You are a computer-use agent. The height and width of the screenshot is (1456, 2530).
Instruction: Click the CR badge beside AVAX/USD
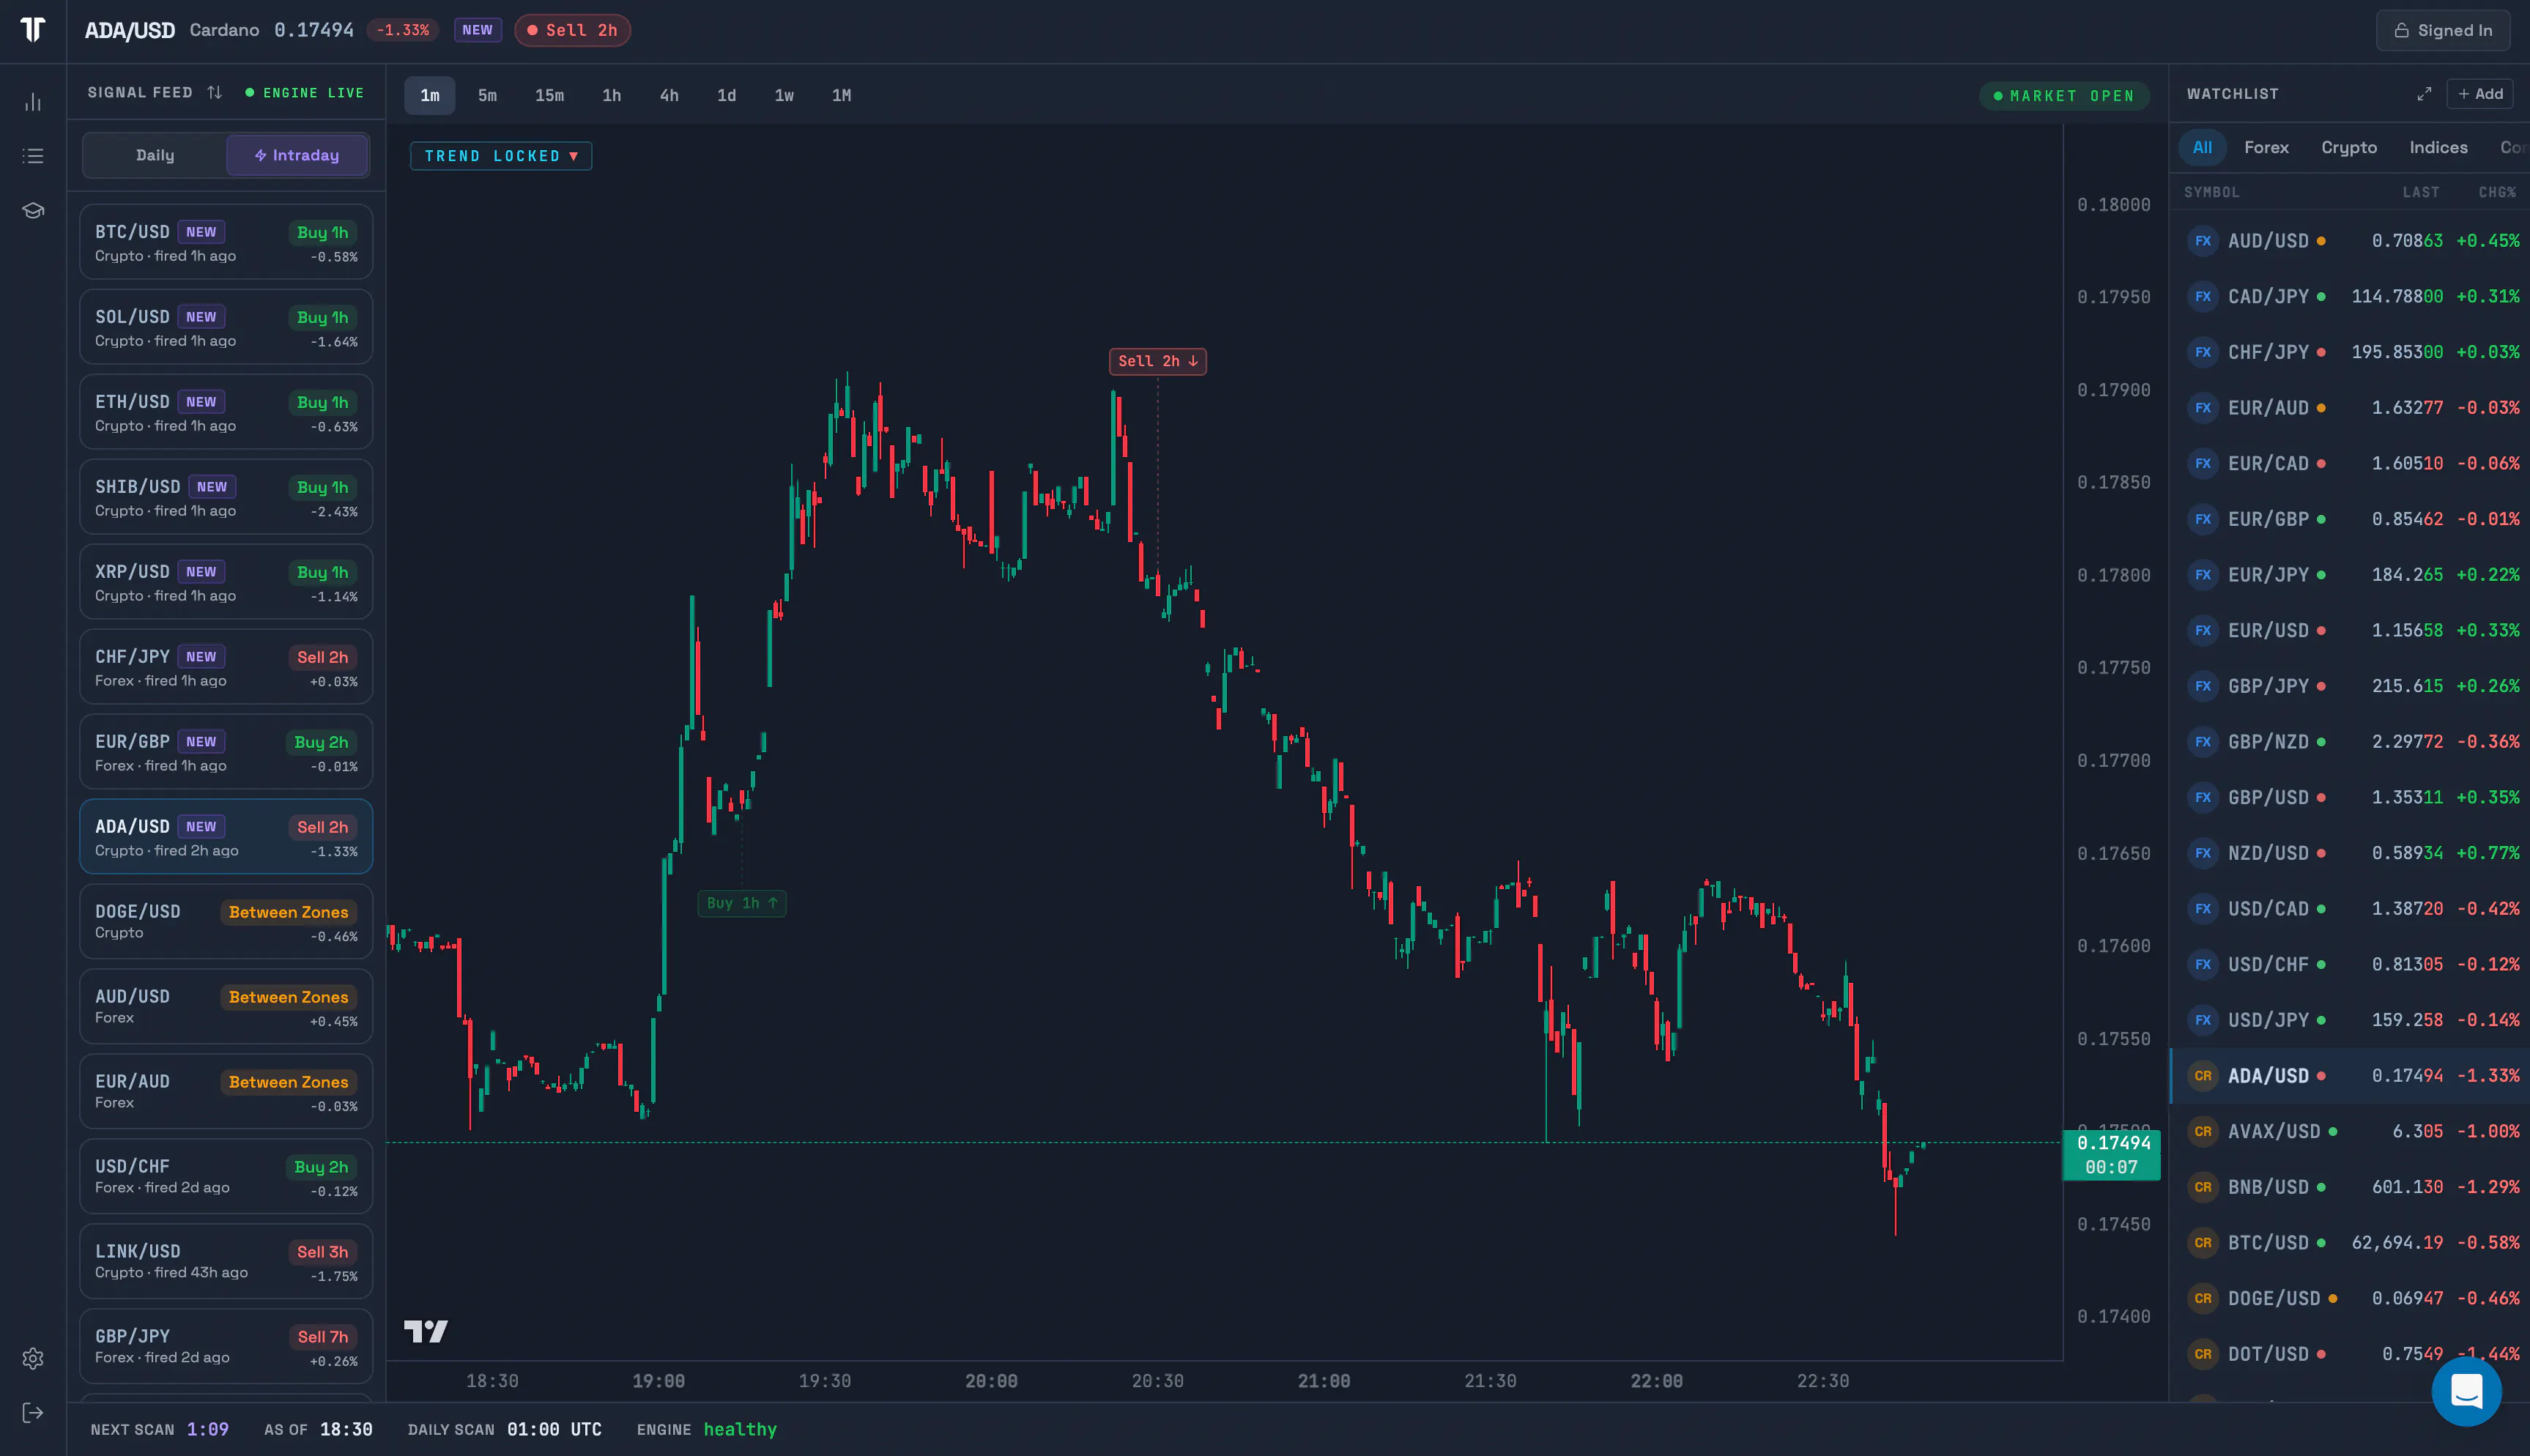pyautogui.click(x=2203, y=1132)
